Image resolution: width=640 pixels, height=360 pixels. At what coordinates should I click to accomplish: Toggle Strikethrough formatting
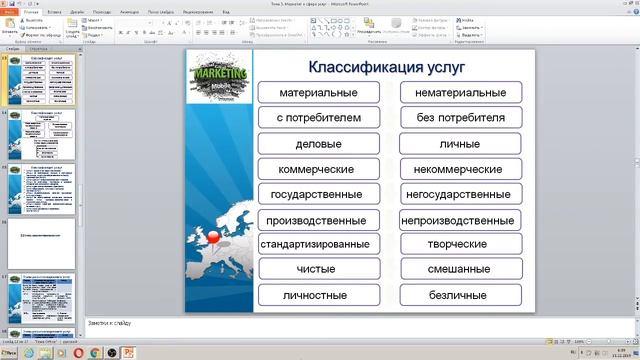pos(152,33)
